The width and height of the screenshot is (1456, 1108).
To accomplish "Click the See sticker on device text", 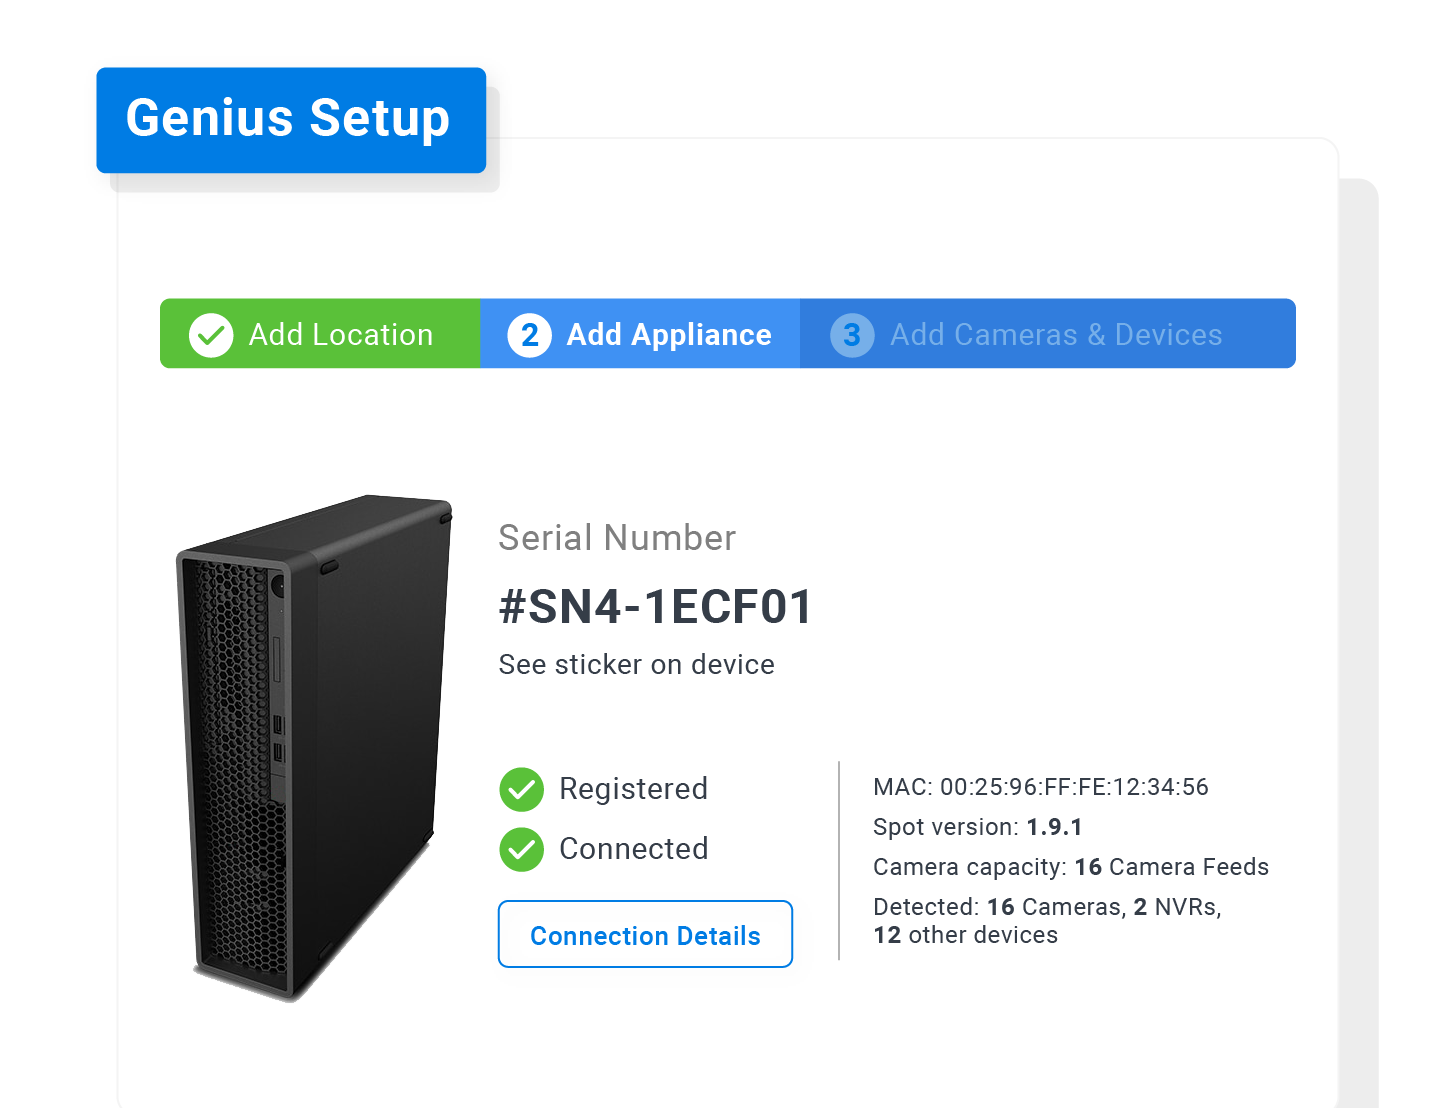I will click(x=636, y=665).
